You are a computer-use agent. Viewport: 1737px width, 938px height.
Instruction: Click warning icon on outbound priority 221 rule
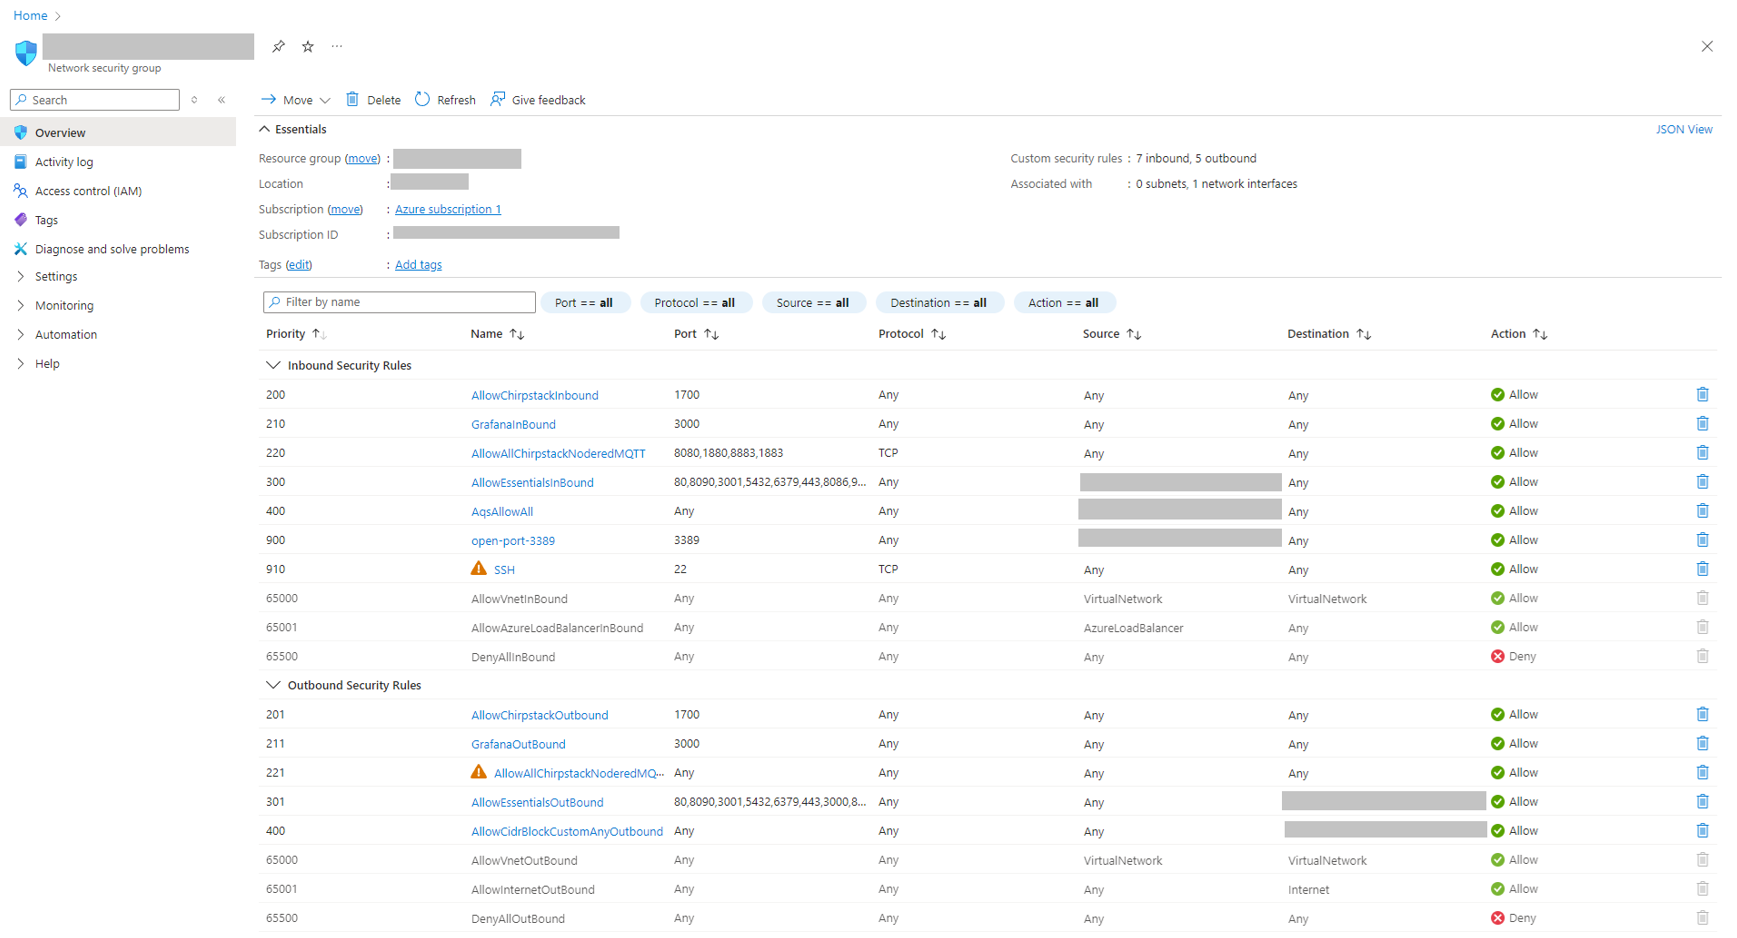pyautogui.click(x=479, y=772)
